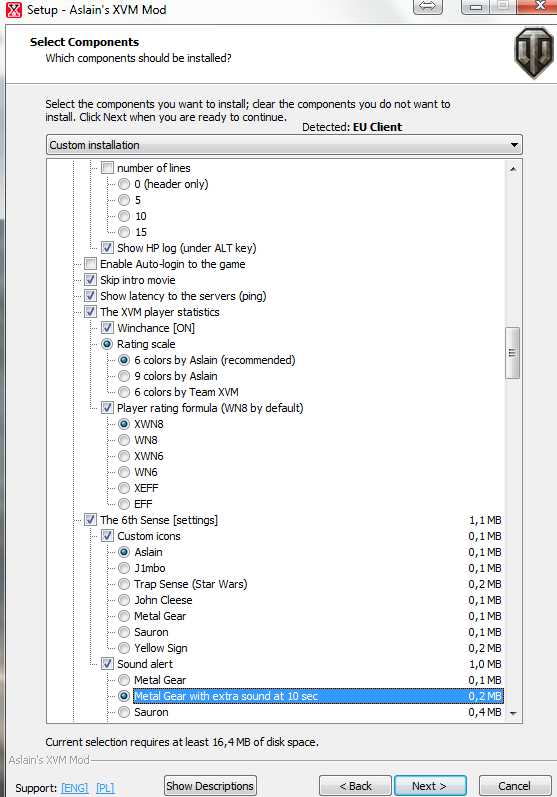Screen dimensions: 557x797
Task: Select 9 colors by Aslain
Action: (124, 376)
